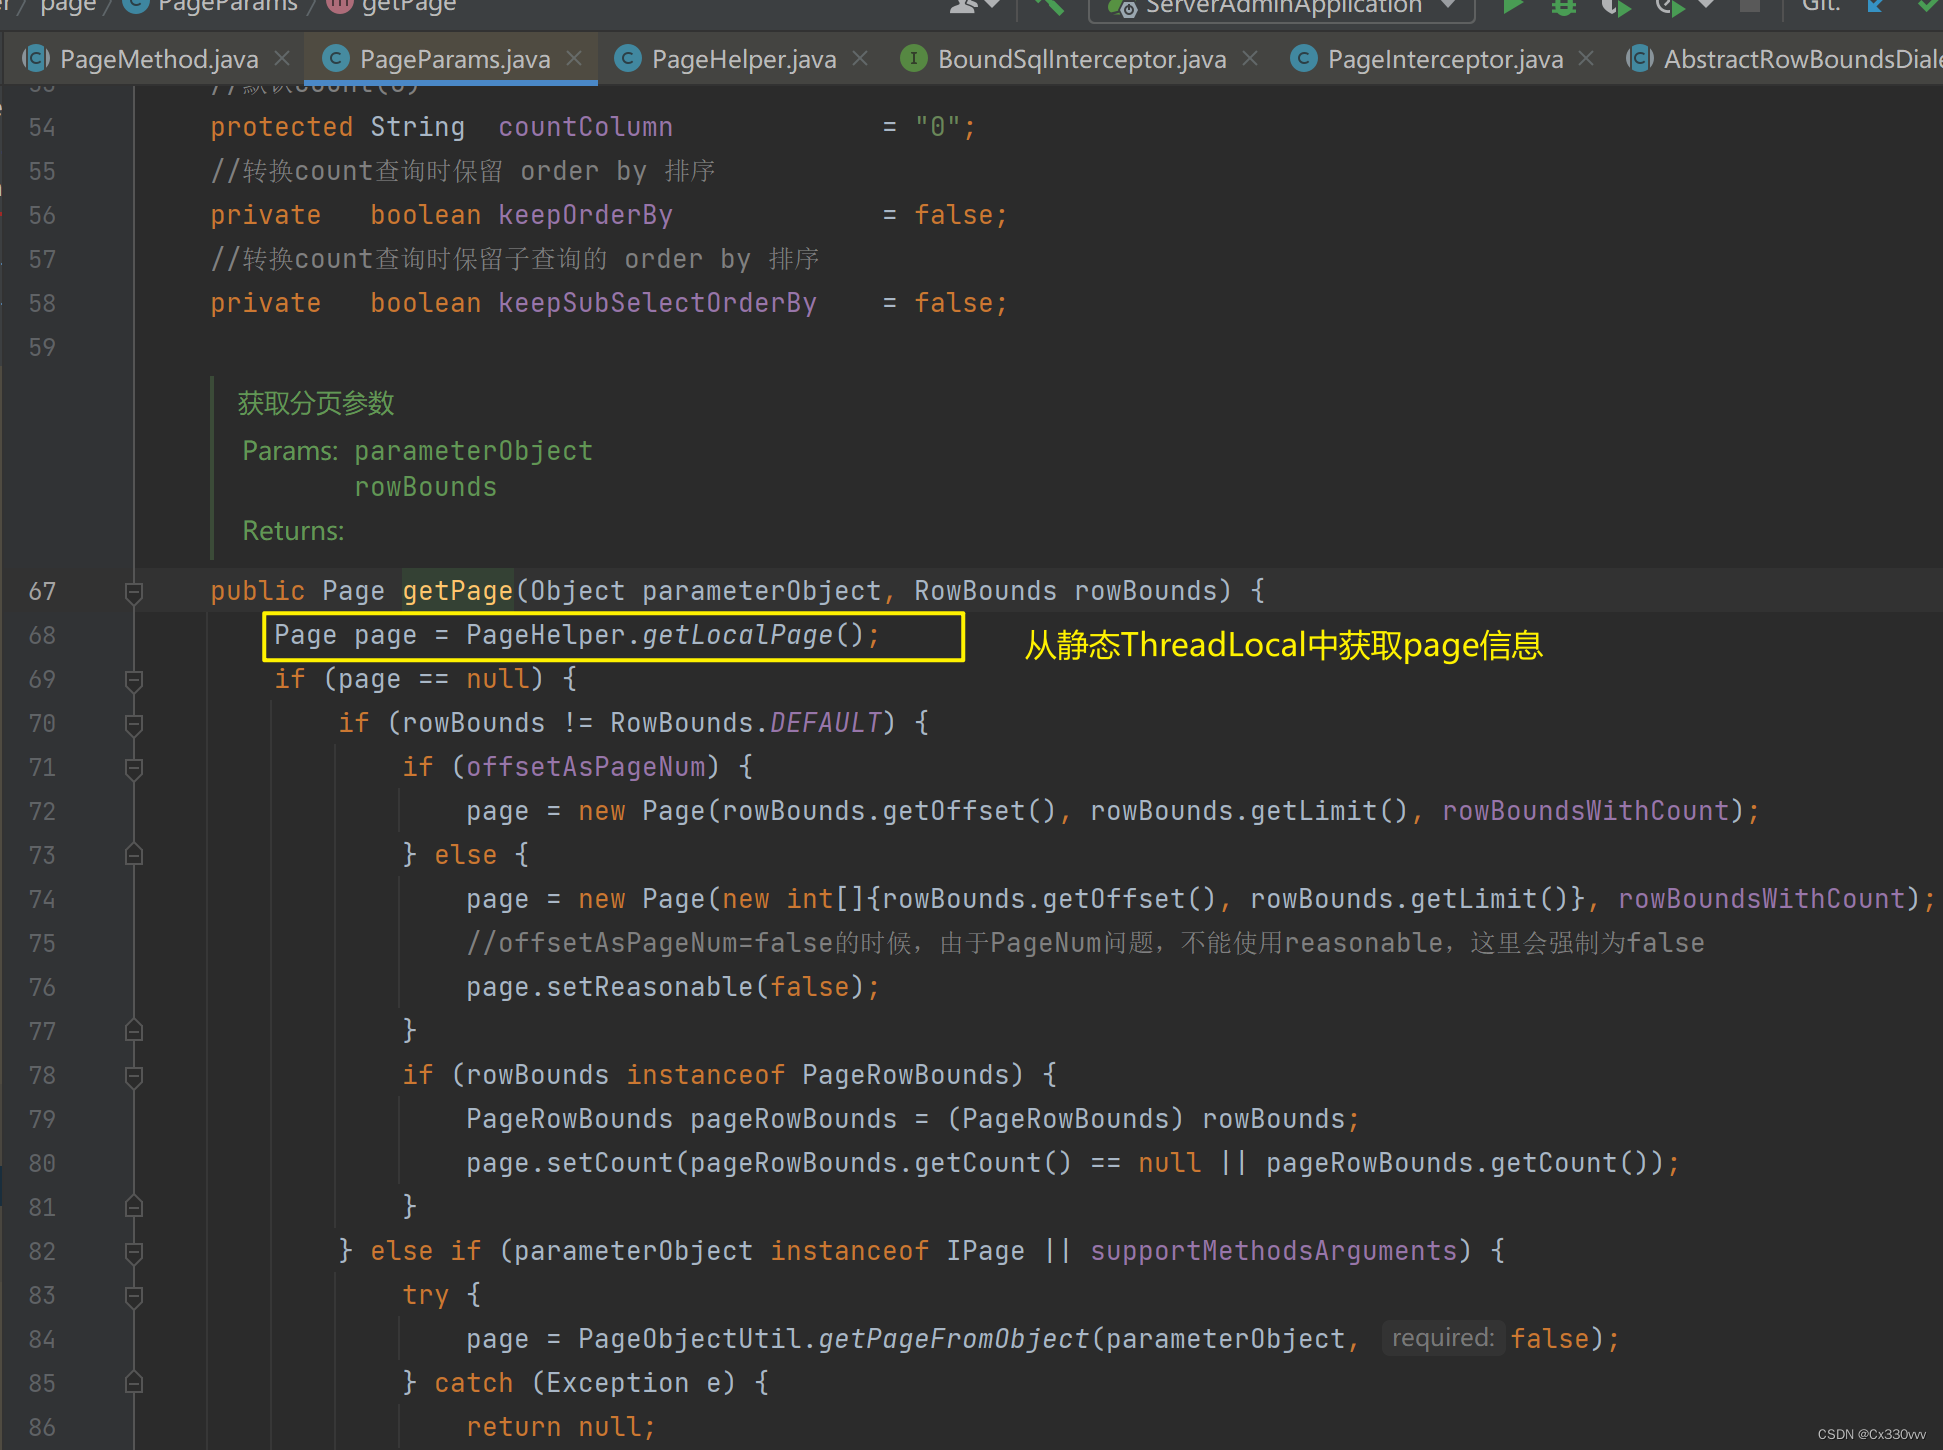Collapse the getPage method fold at line 67
1943x1450 pixels.
[x=134, y=592]
